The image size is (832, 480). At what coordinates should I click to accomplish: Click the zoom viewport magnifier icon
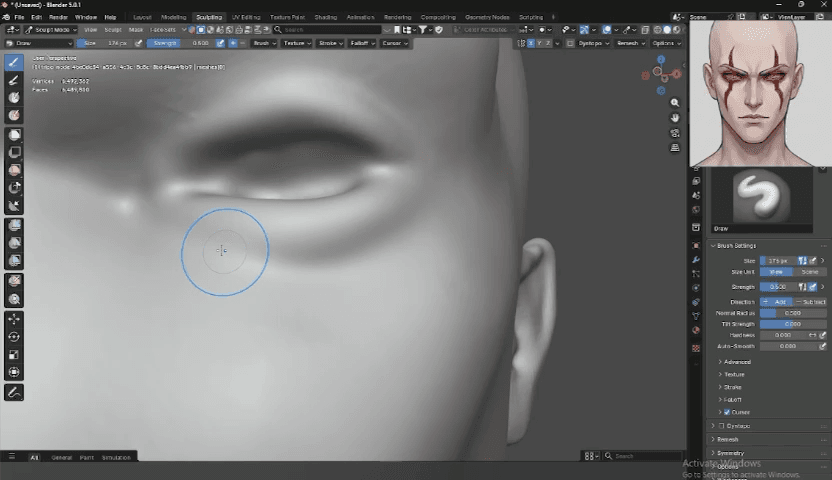[674, 103]
